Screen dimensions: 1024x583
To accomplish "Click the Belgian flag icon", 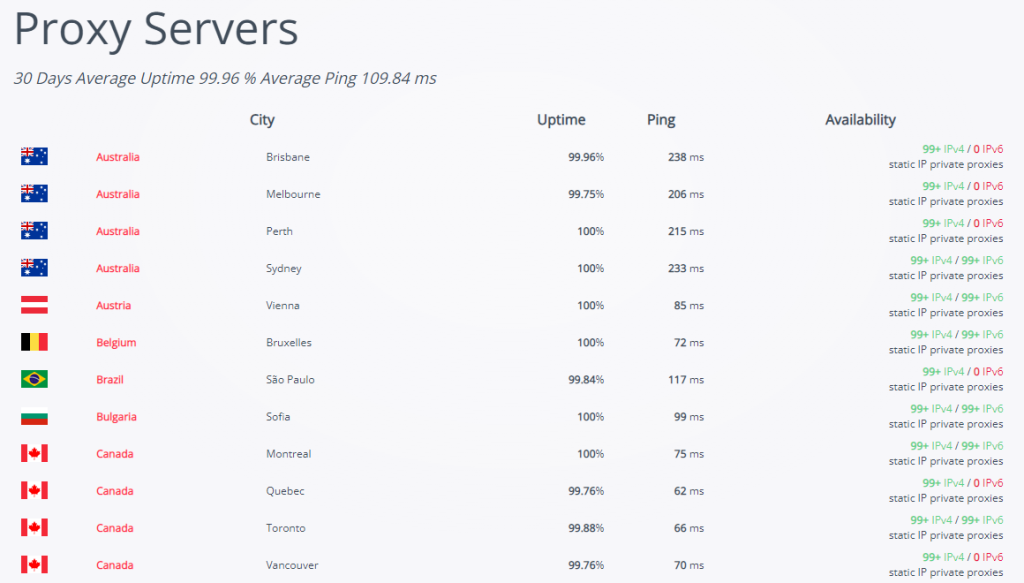I will coord(34,342).
